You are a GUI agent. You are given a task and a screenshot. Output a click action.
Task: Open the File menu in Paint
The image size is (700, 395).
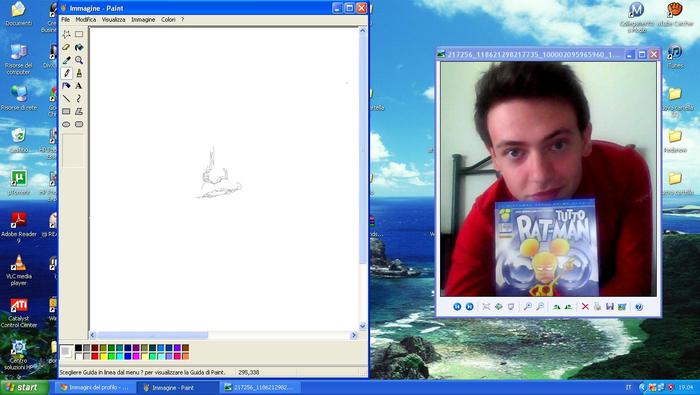[65, 20]
